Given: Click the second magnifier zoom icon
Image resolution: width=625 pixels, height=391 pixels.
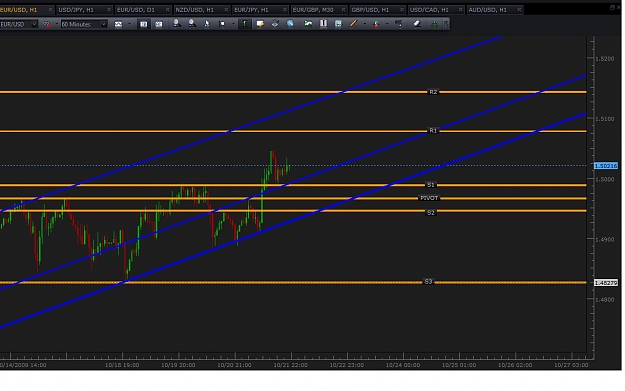Looking at the screenshot, I should (x=192, y=24).
